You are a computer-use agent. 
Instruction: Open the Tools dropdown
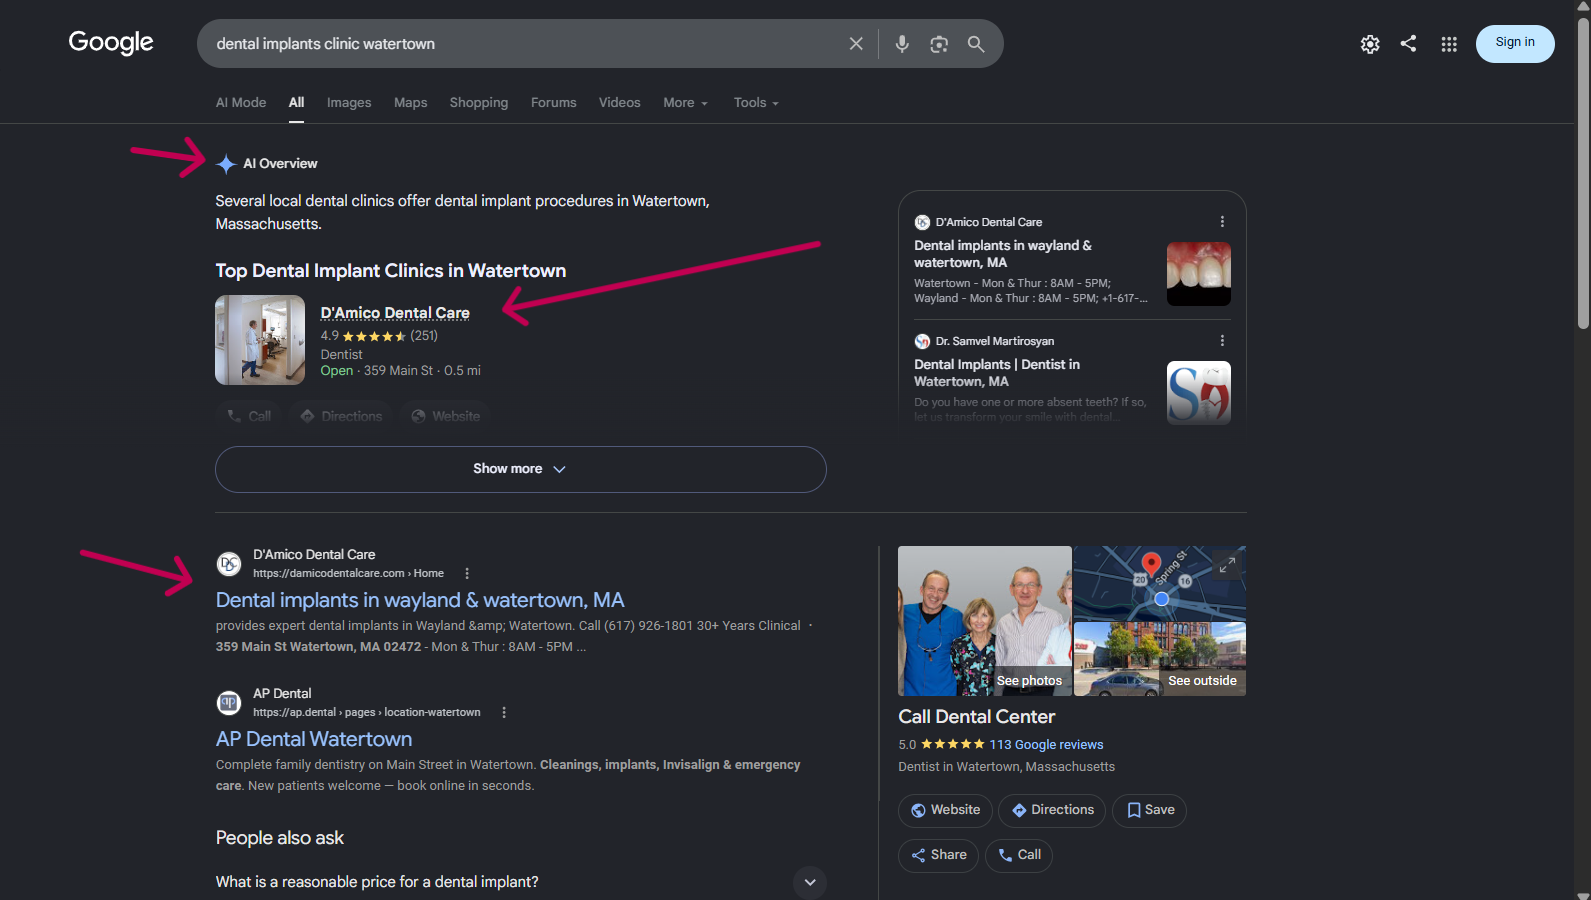pos(756,103)
